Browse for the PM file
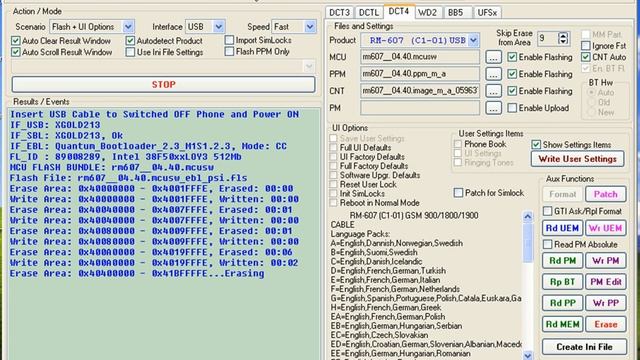 (x=493, y=108)
